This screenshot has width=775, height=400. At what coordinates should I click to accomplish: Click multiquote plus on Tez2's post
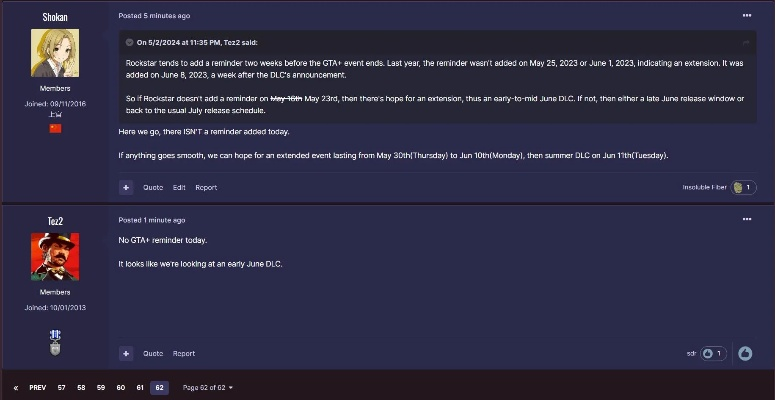pos(126,353)
